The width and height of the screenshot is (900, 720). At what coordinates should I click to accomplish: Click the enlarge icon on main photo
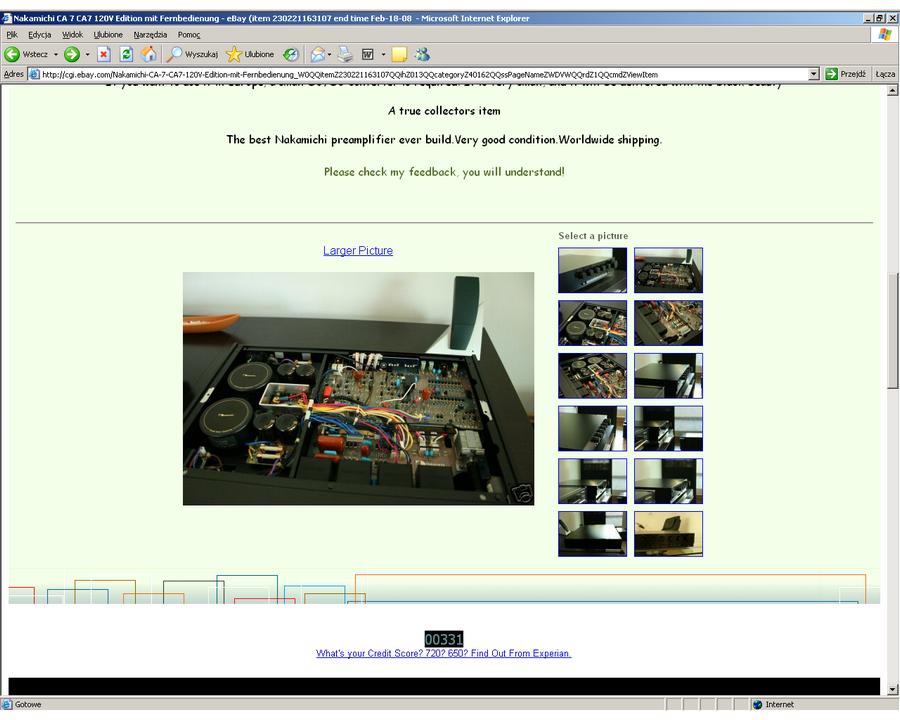coord(521,493)
